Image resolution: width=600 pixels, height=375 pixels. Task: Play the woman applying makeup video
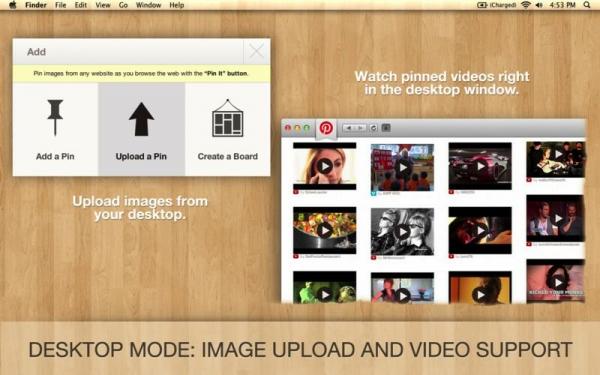click(324, 166)
